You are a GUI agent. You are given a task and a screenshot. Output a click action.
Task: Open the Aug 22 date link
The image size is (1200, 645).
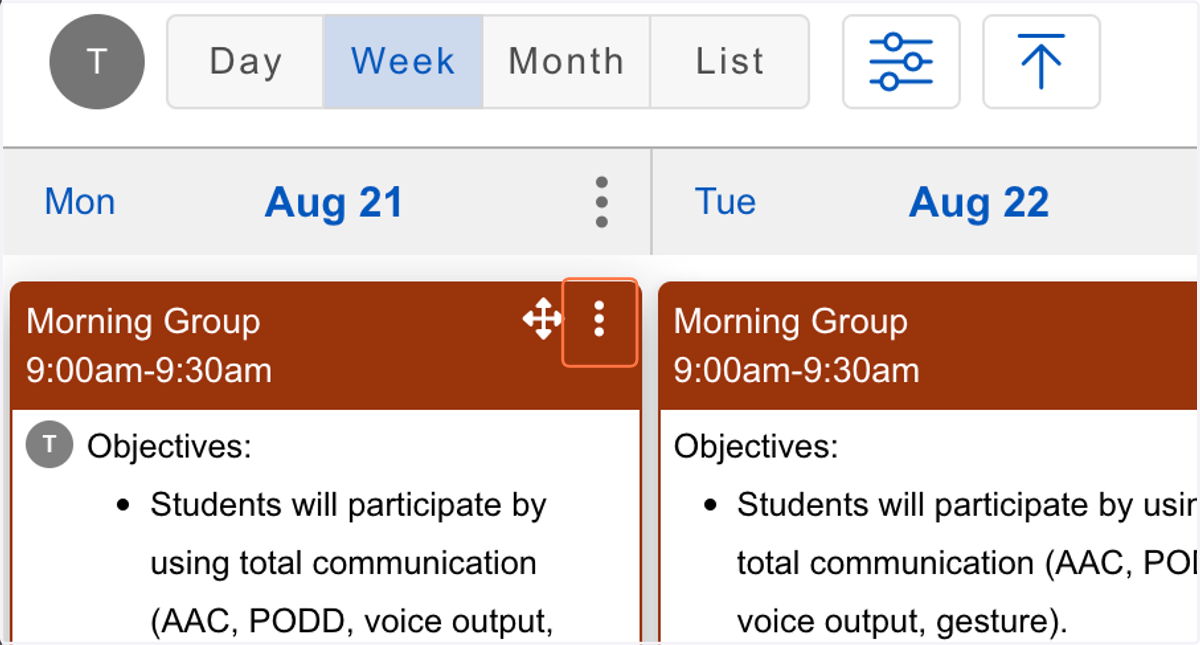pos(979,203)
